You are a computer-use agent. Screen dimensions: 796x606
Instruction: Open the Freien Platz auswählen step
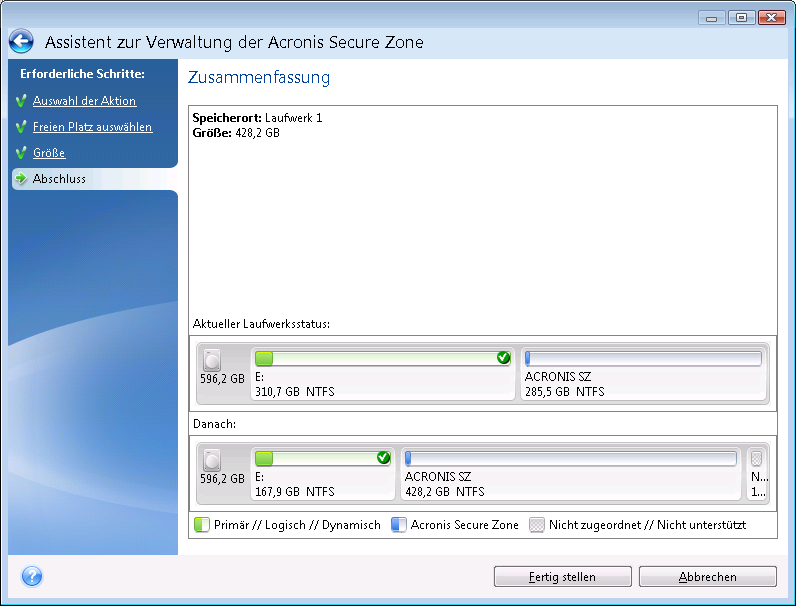pyautogui.click(x=92, y=127)
